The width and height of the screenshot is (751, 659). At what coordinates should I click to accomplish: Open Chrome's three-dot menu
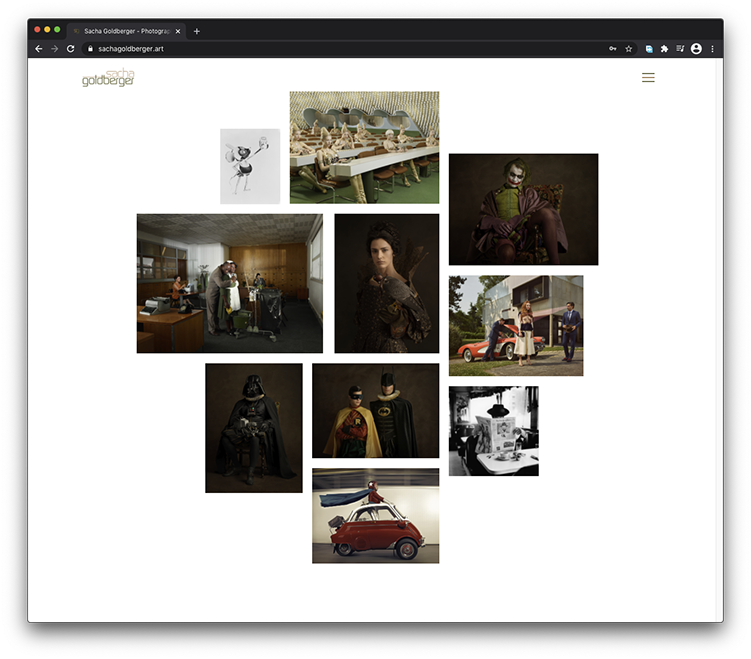coord(712,48)
